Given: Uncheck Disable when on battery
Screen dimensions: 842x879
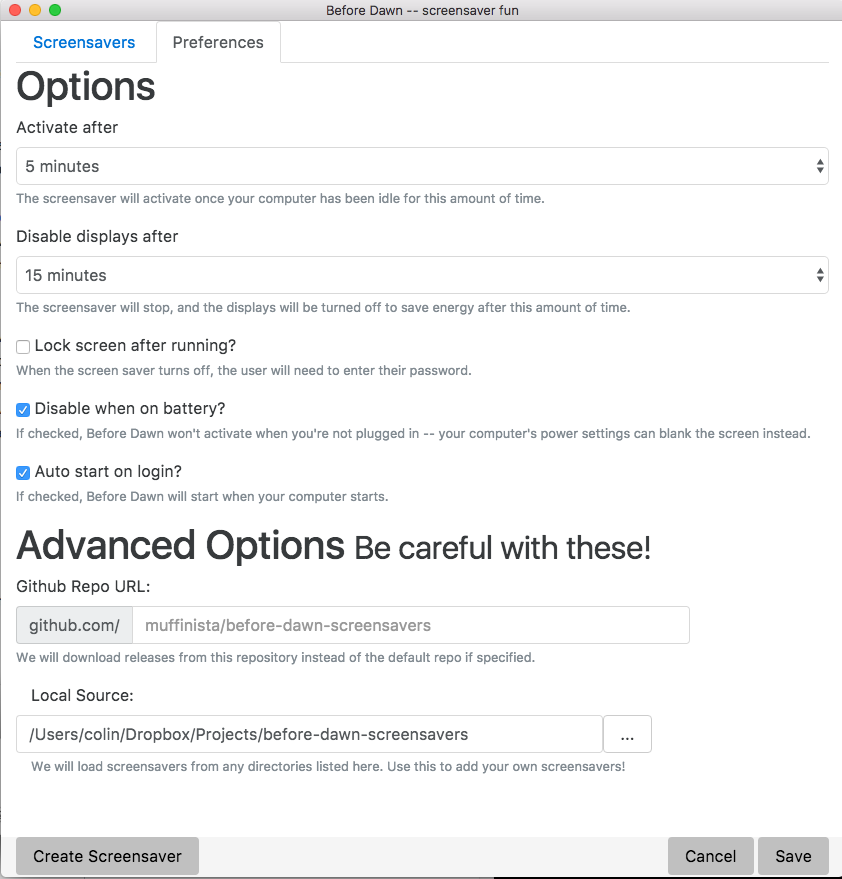Looking at the screenshot, I should pyautogui.click(x=23, y=410).
